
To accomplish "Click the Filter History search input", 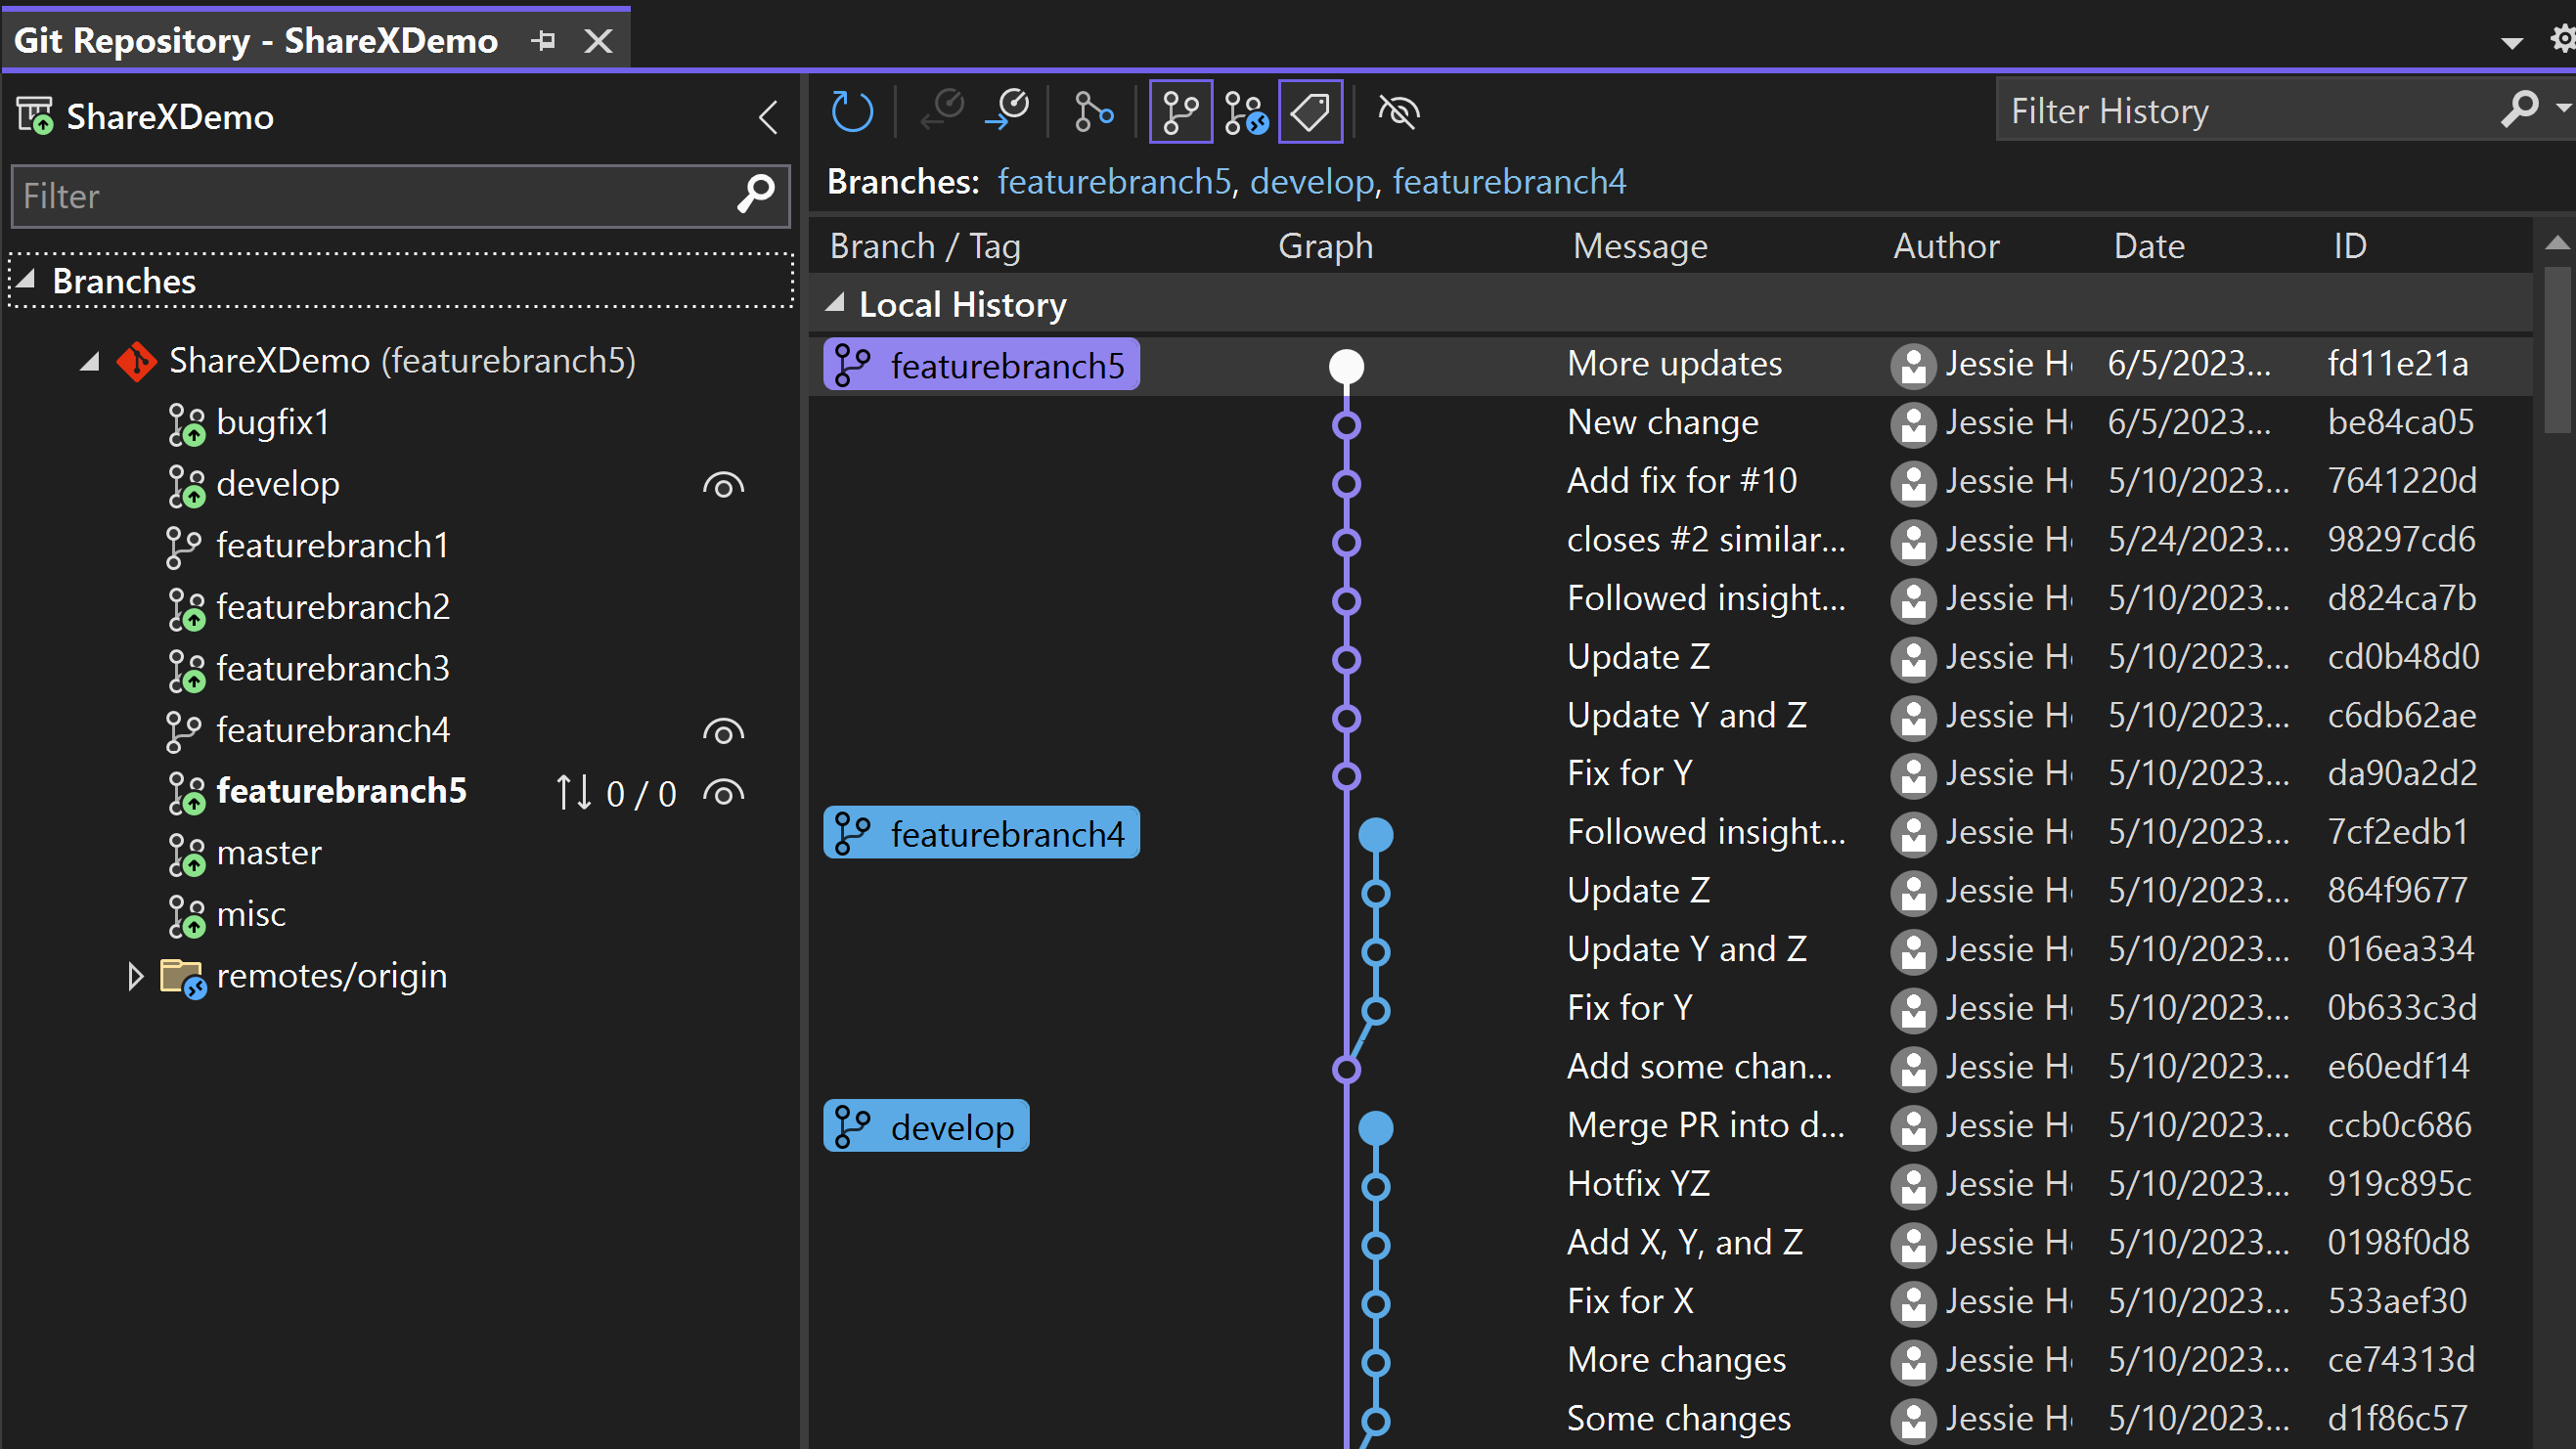I will point(2248,111).
